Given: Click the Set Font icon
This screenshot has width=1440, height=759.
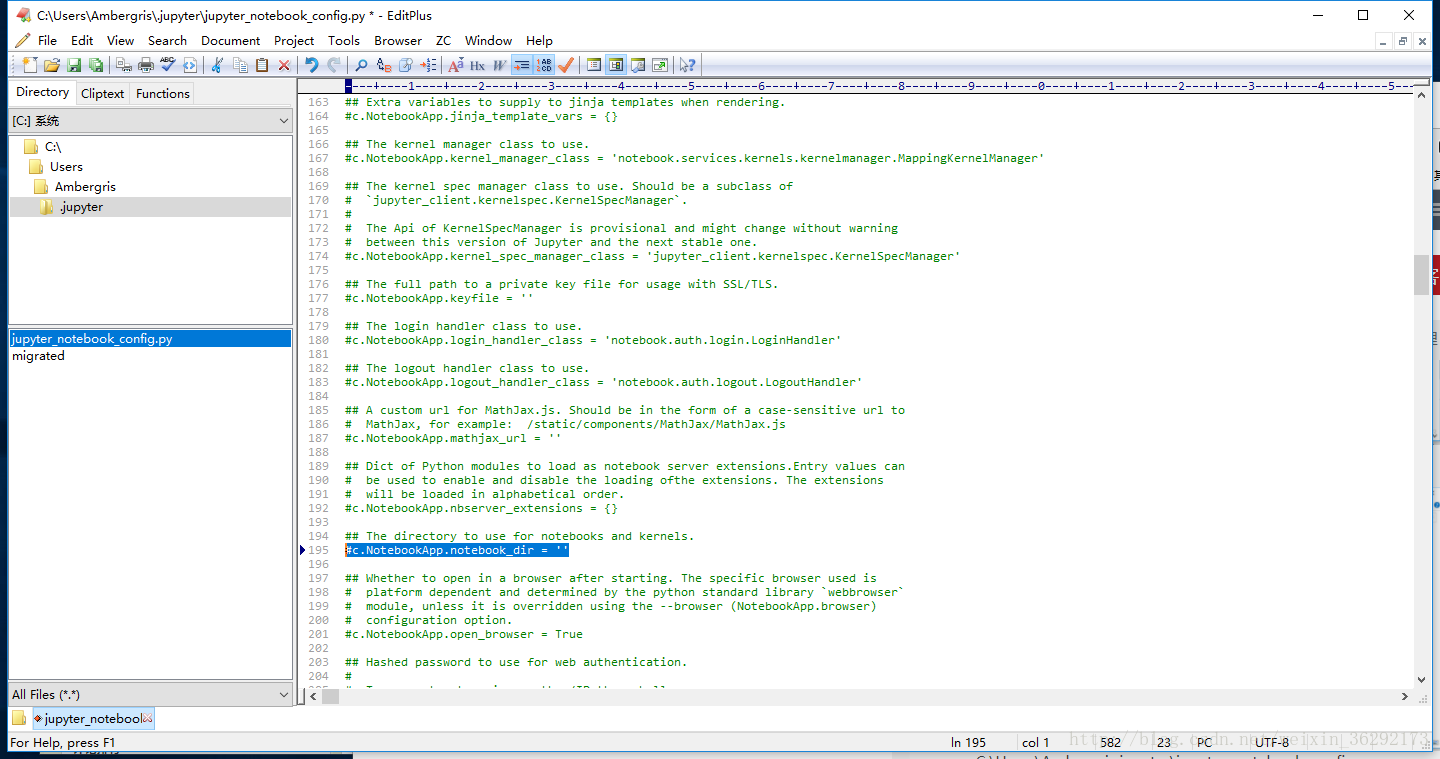Looking at the screenshot, I should [x=456, y=65].
